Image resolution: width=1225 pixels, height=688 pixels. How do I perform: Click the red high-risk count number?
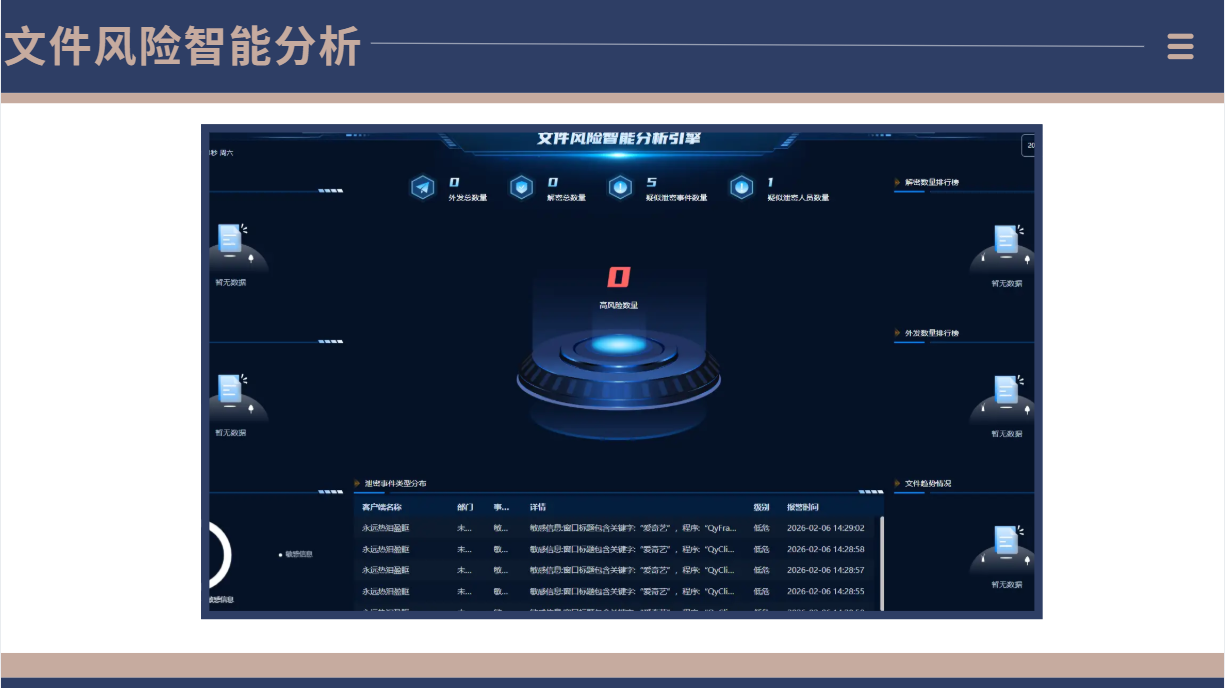(x=618, y=278)
